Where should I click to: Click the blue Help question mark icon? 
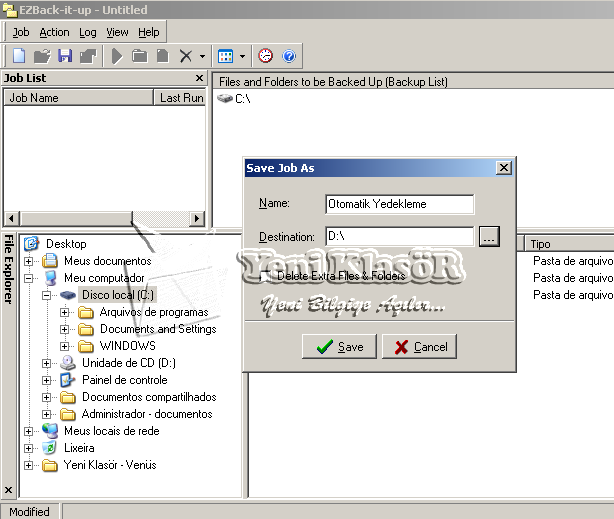click(290, 56)
